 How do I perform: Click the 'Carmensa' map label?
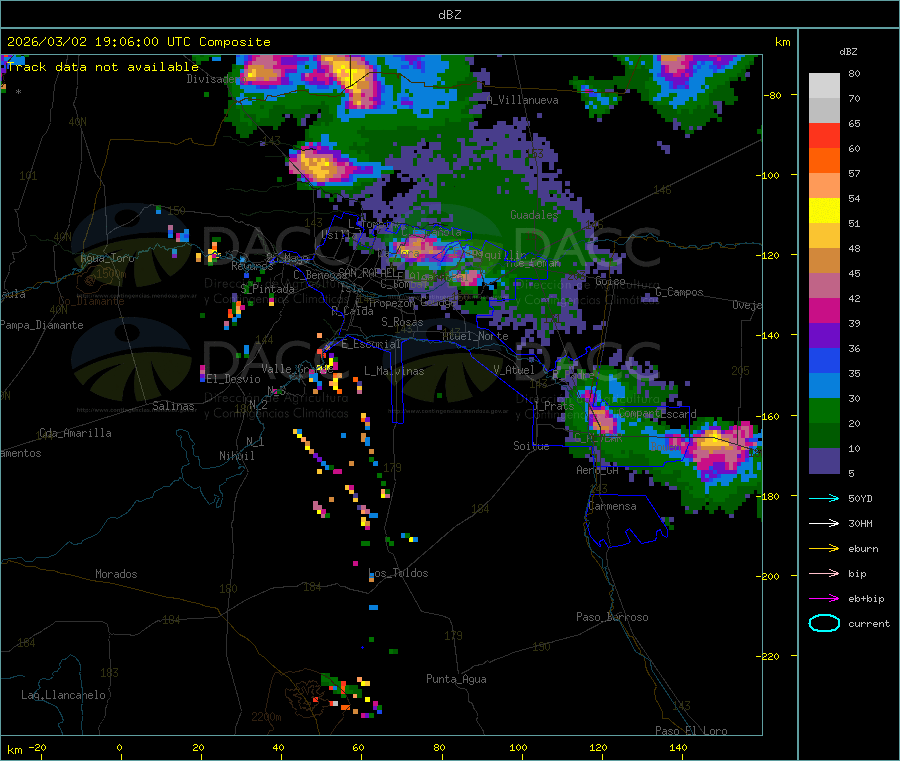pyautogui.click(x=612, y=506)
